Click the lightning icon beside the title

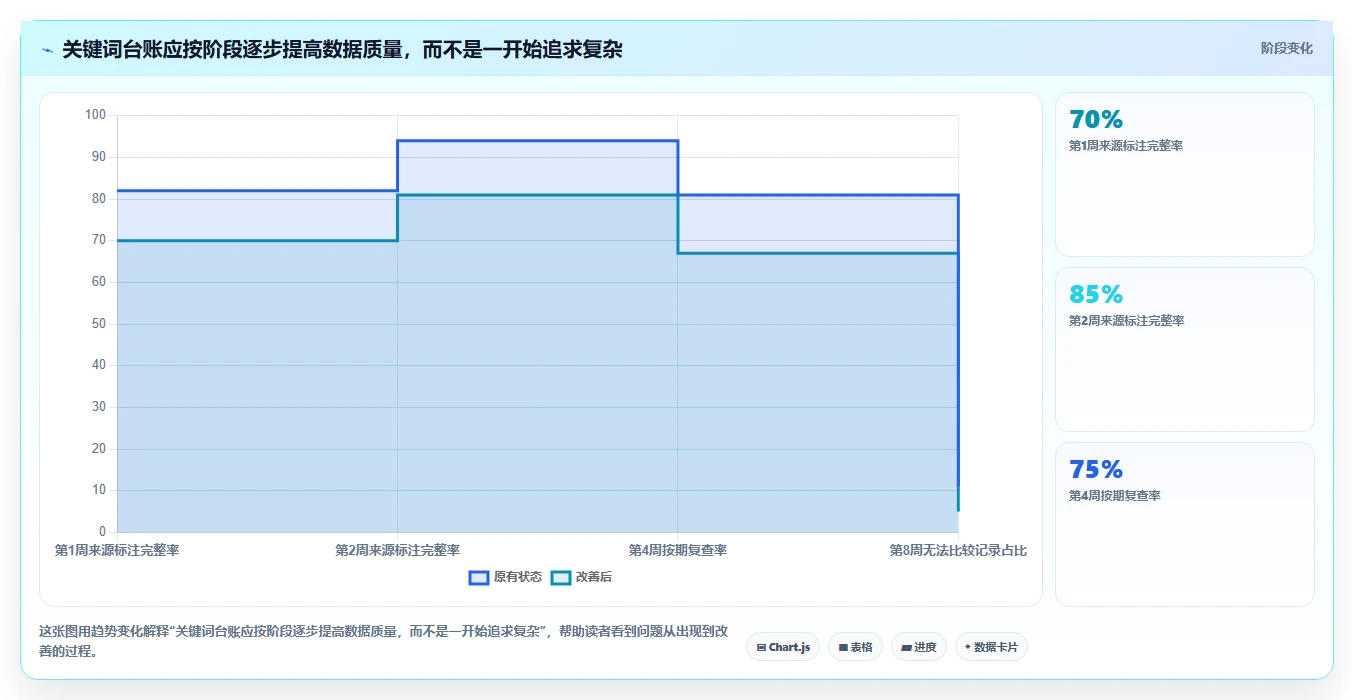coord(48,49)
